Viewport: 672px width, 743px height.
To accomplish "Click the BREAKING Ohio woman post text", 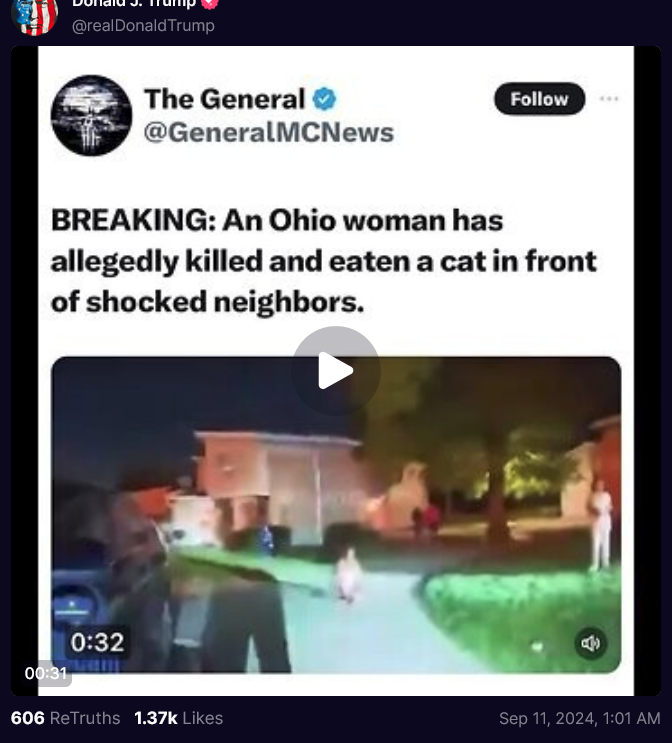I will [x=324, y=261].
